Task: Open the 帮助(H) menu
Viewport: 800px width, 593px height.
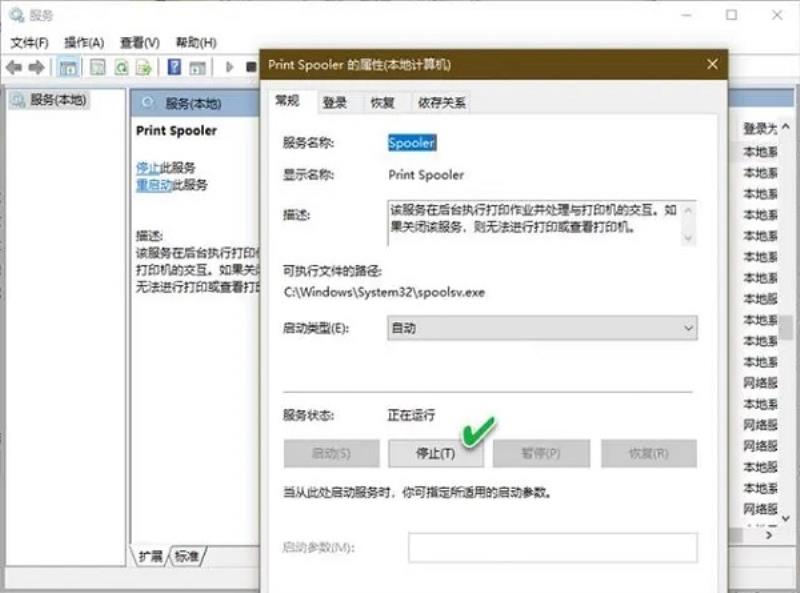Action: [196, 42]
